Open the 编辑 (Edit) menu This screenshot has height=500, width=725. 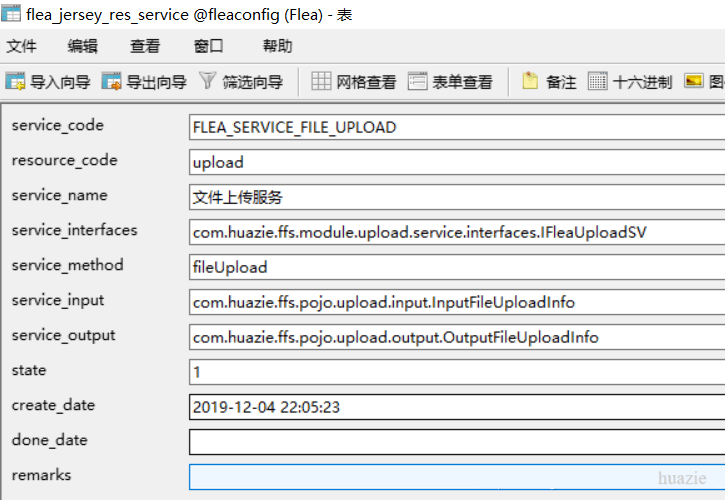click(82, 46)
